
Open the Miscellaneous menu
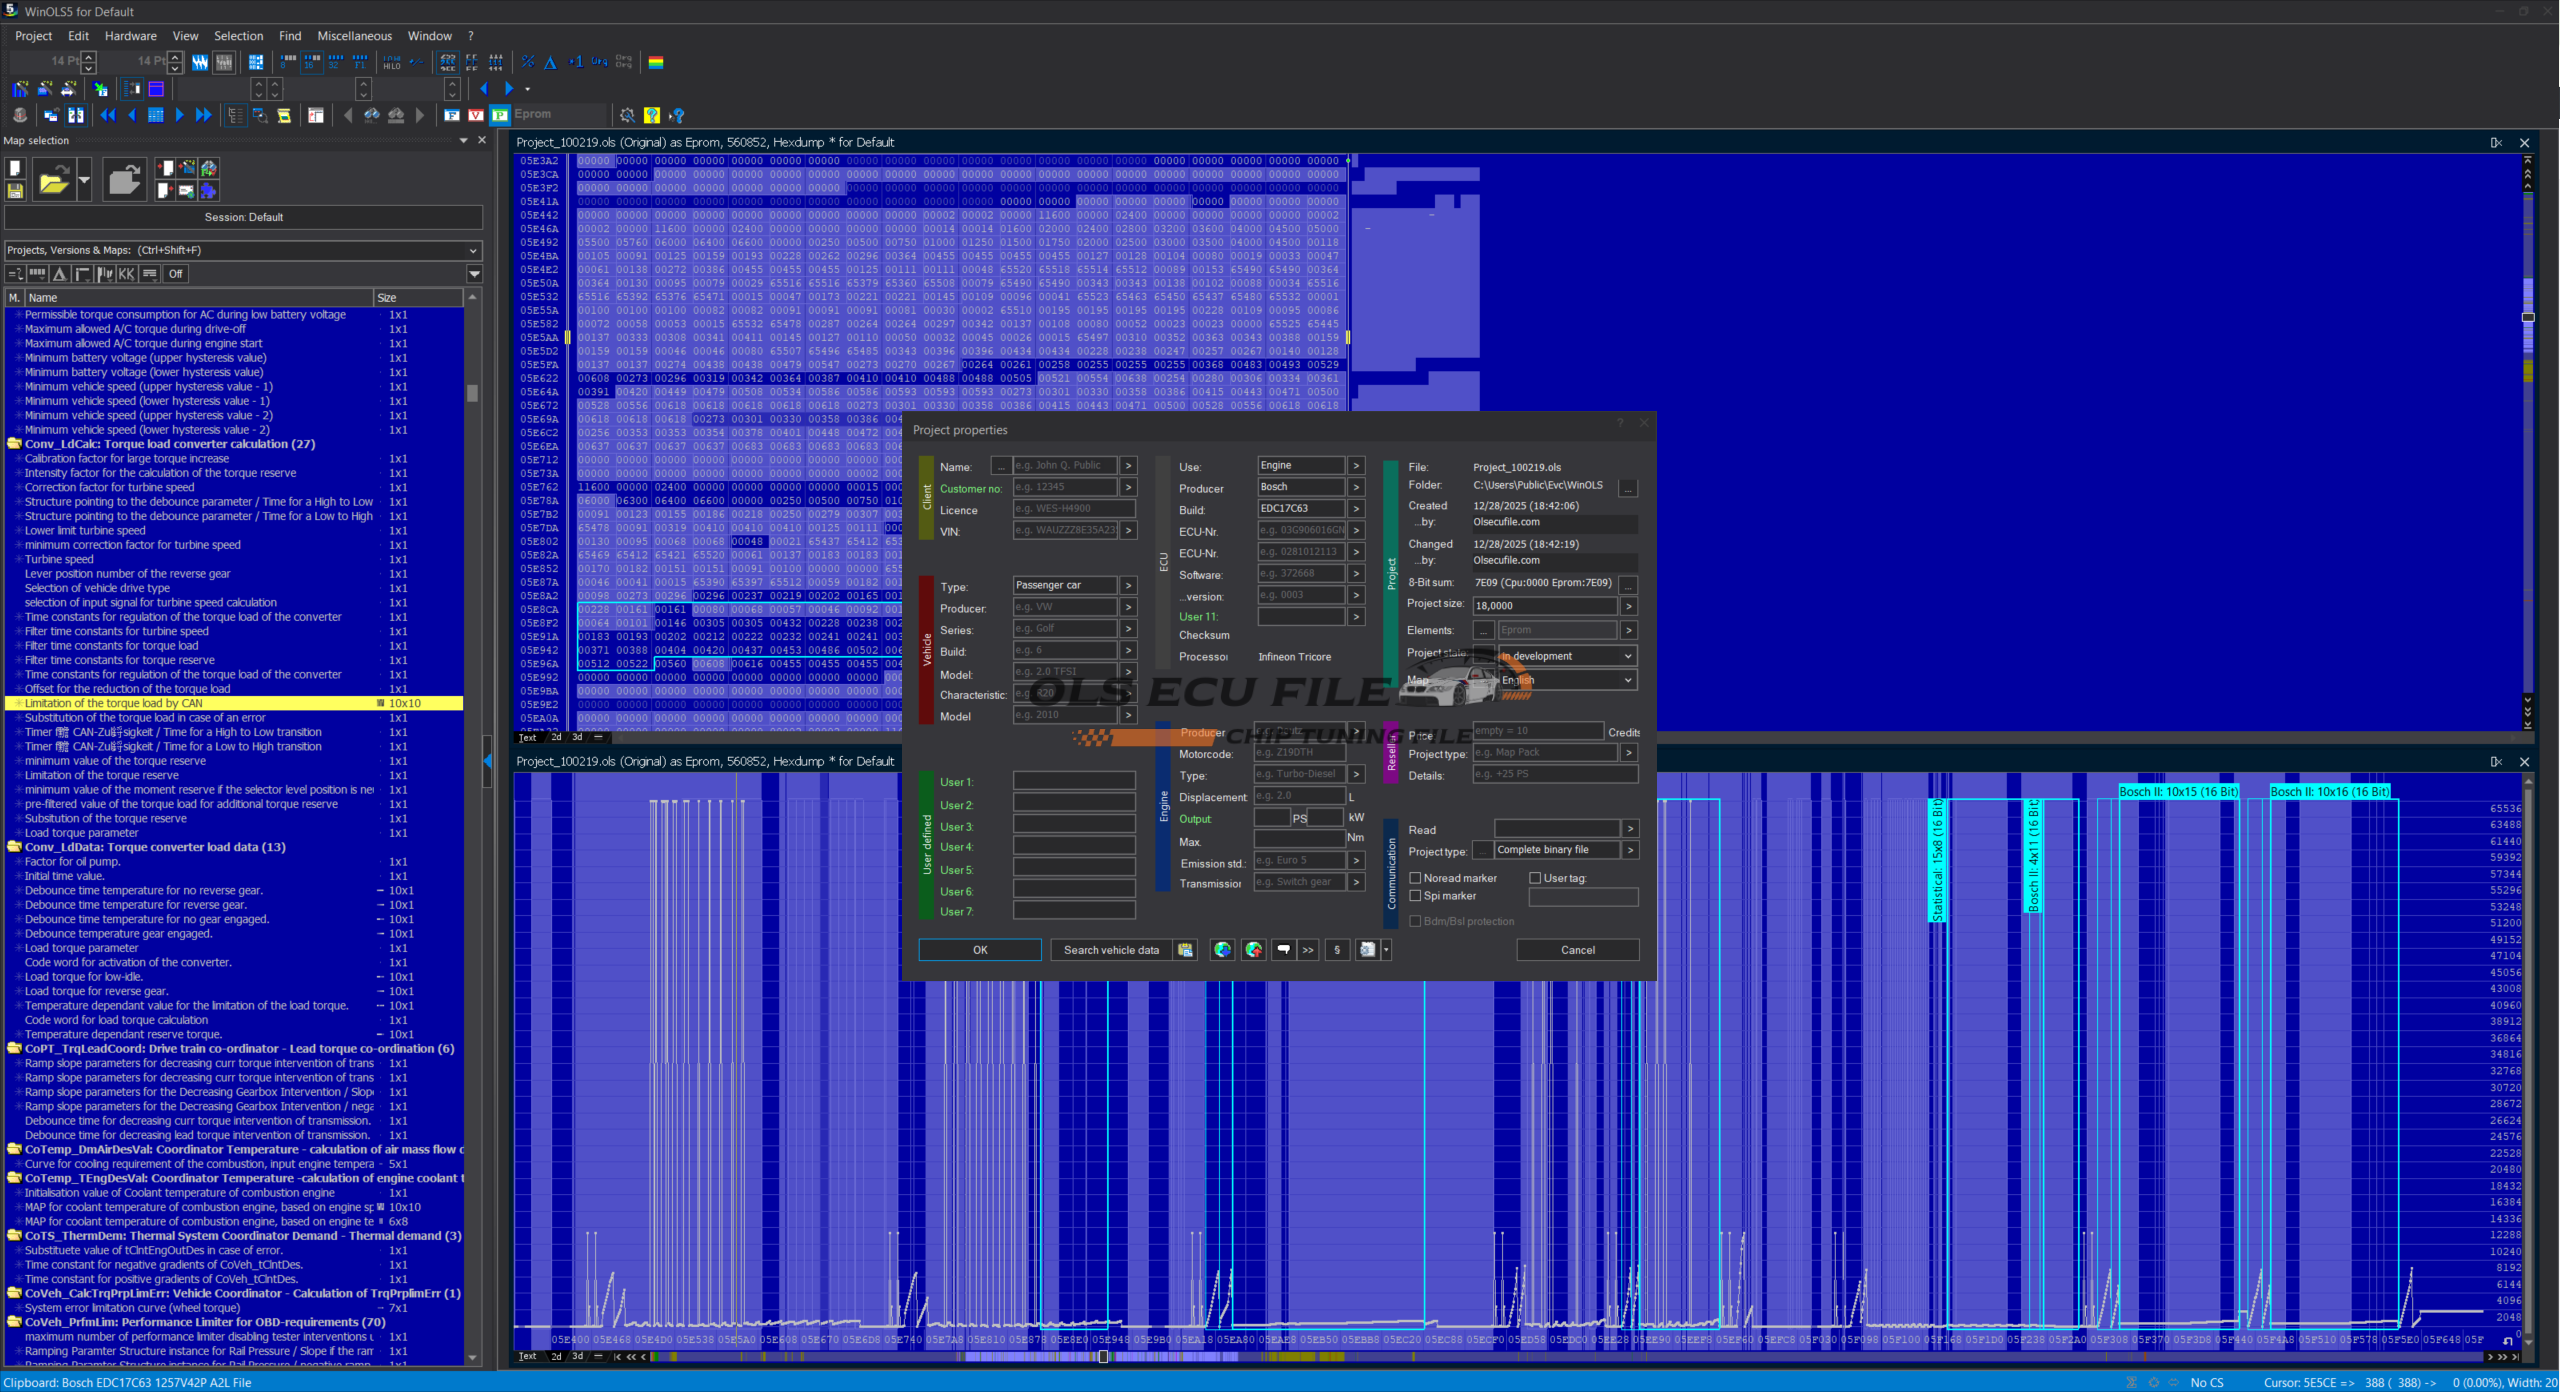(x=354, y=36)
